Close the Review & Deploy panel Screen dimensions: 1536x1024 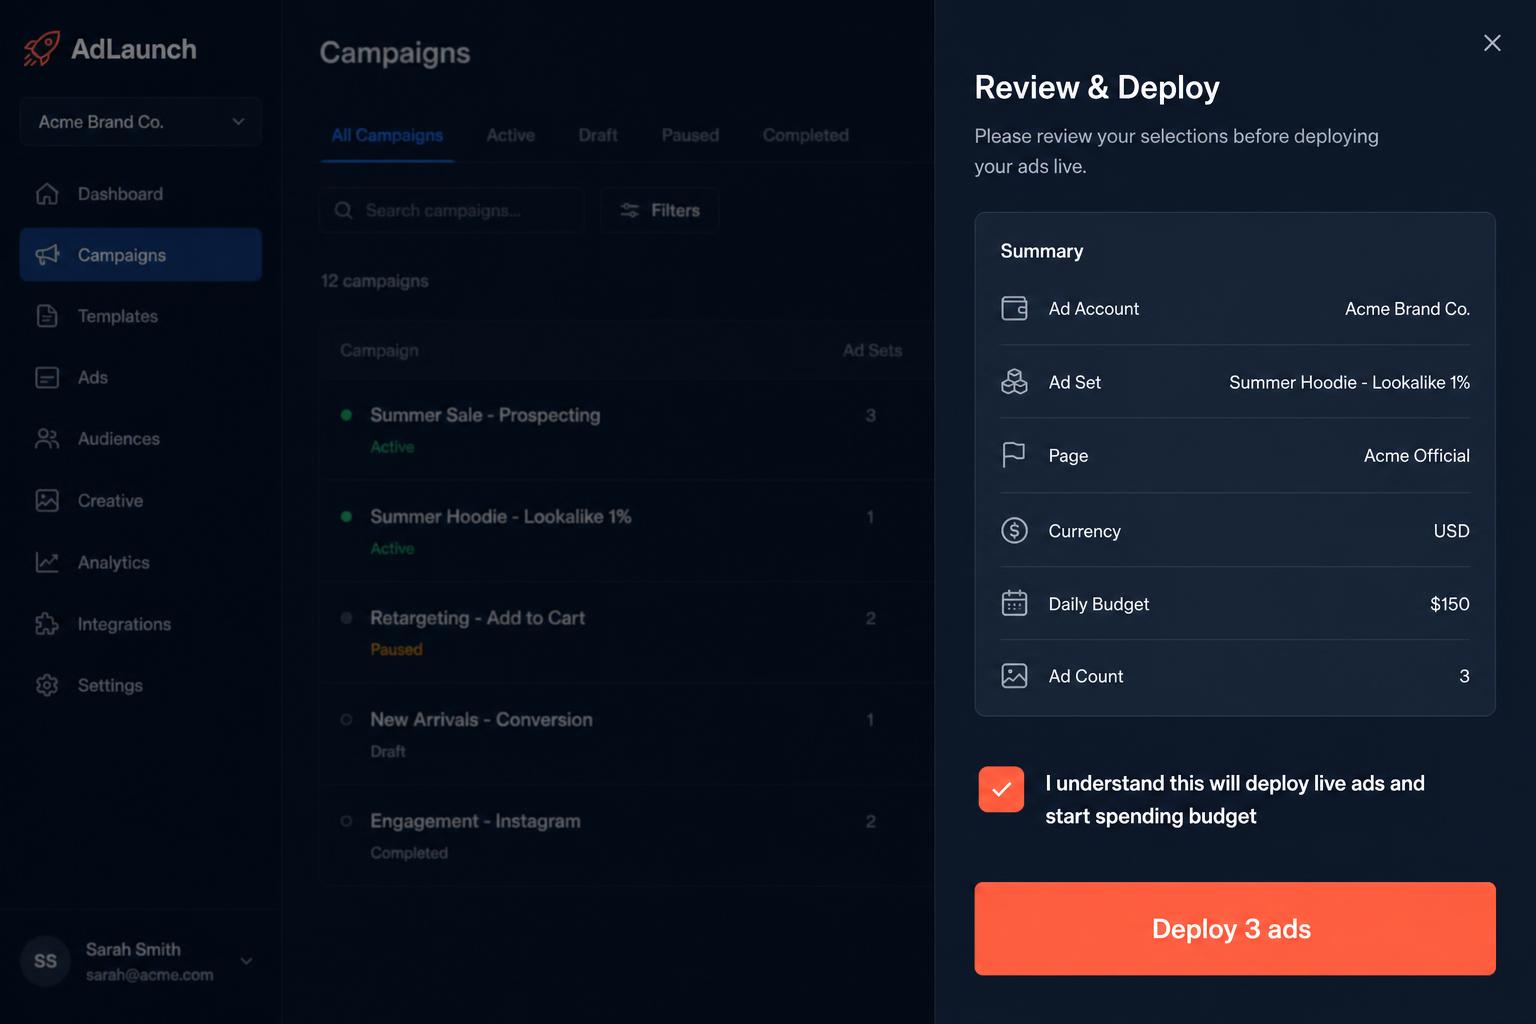click(x=1492, y=43)
